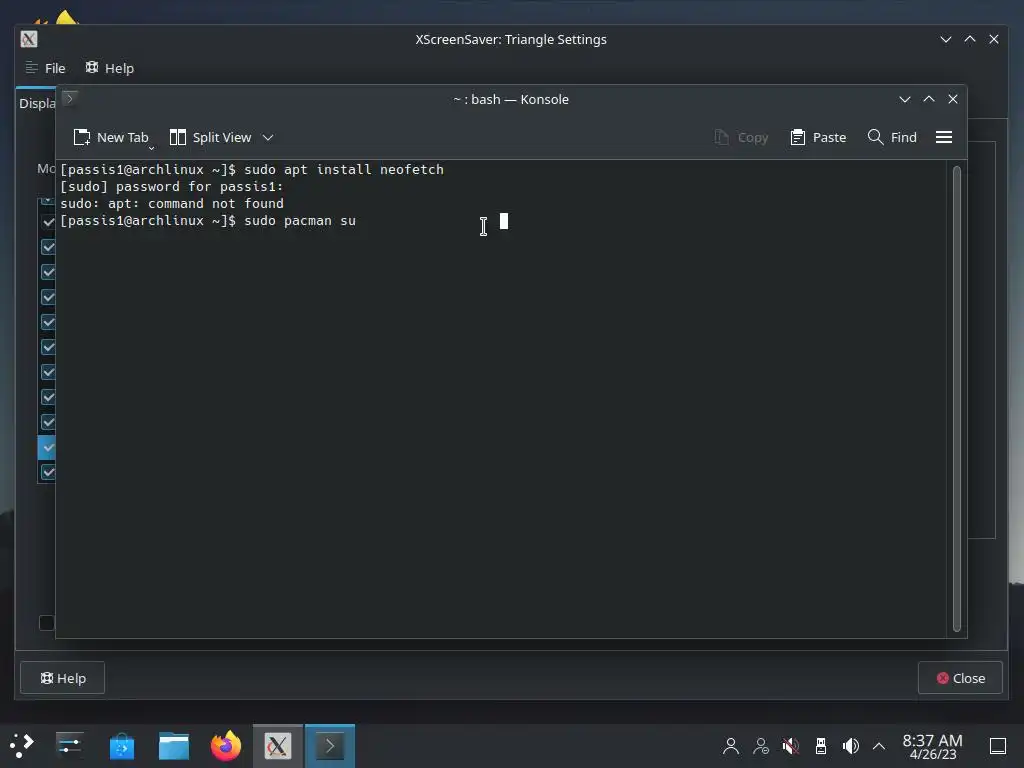Open Dolphin file manager from the taskbar
This screenshot has height=768, width=1024.
pyautogui.click(x=174, y=745)
